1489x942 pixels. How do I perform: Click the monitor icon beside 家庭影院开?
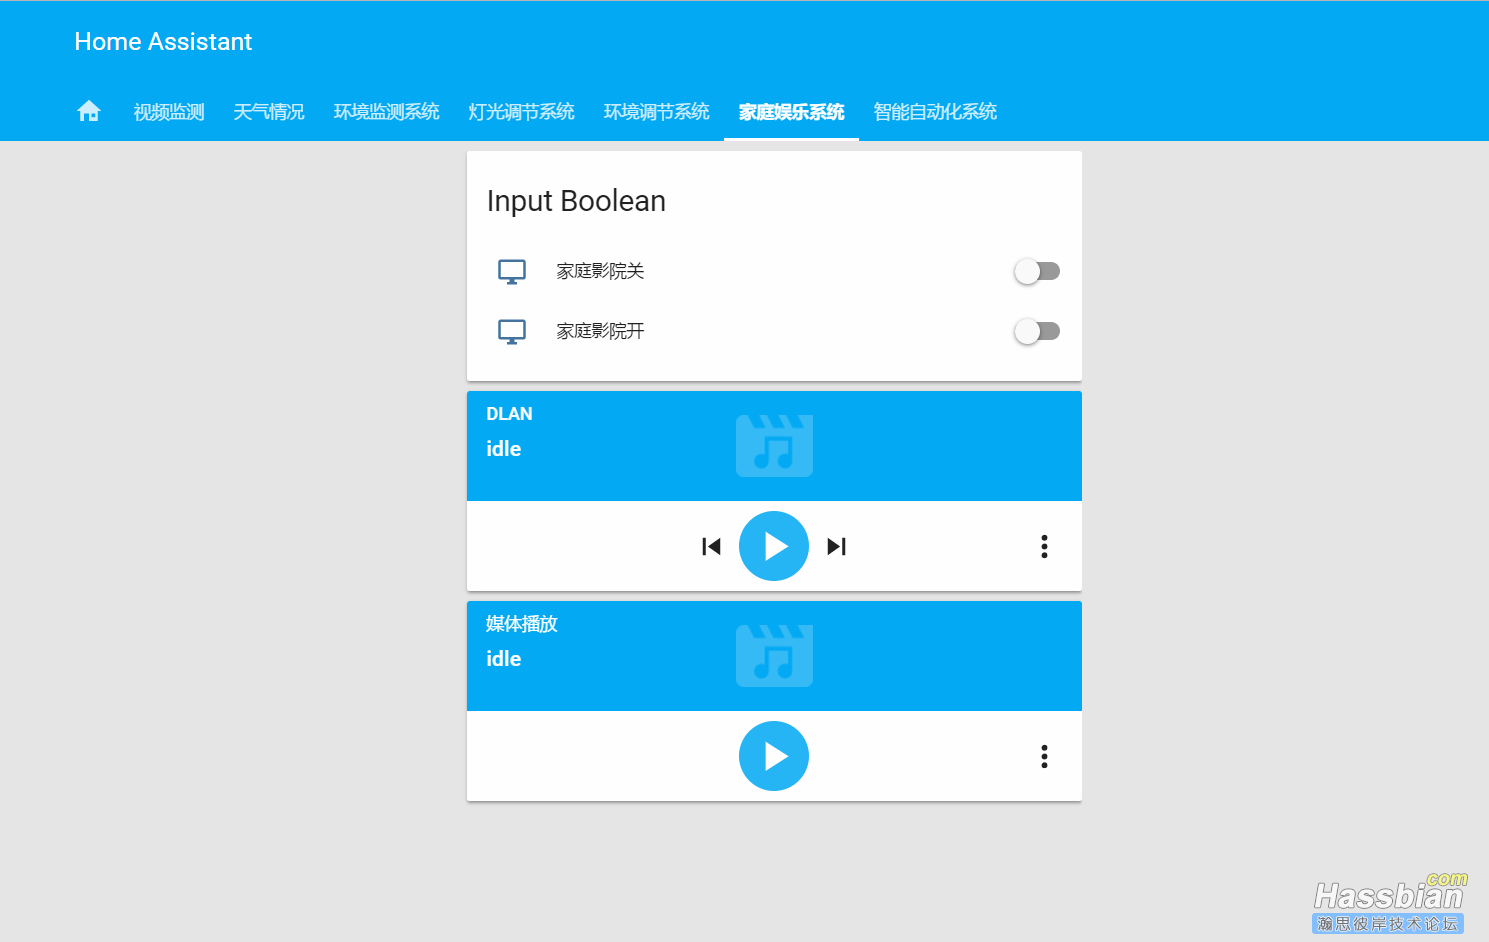[512, 332]
